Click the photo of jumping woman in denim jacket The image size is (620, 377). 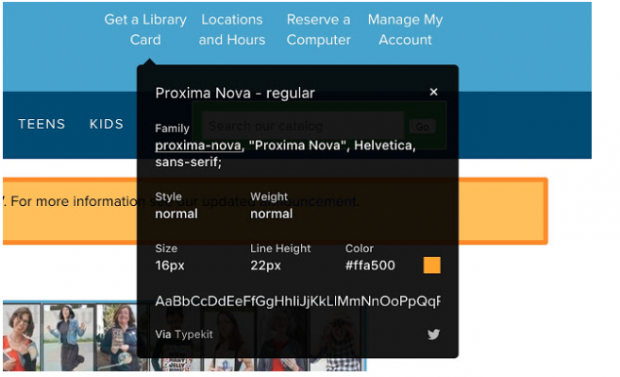pos(68,337)
